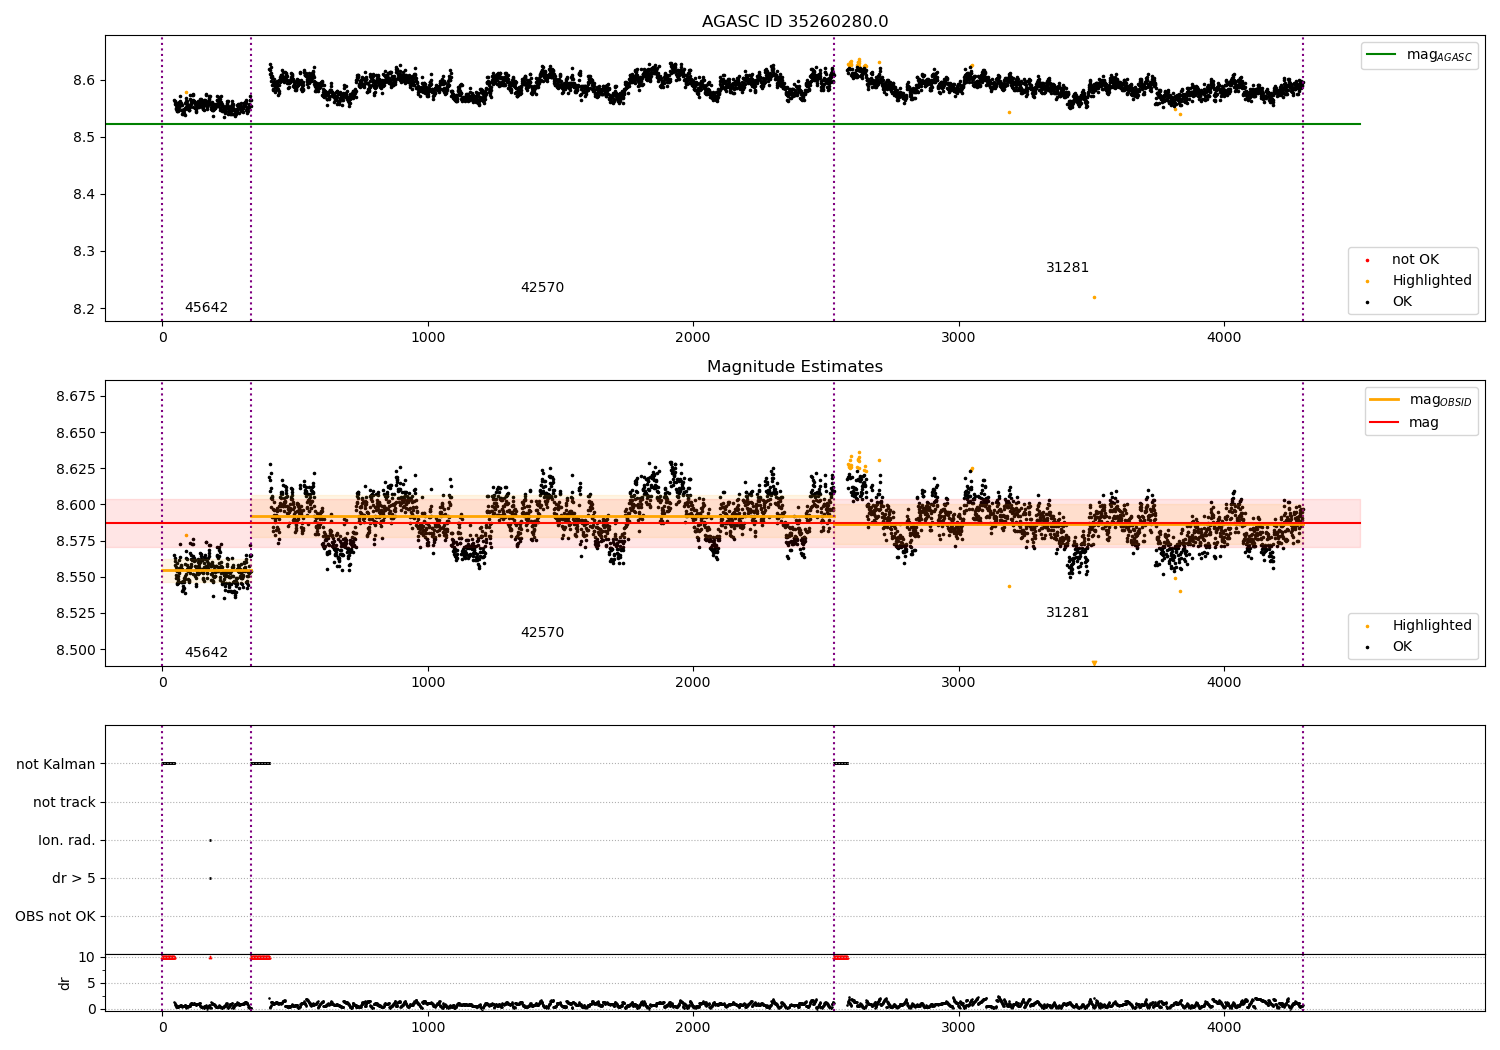Viewport: 1500px width, 1050px height.
Task: Click the orange mag OBSID legend line
Action: (x=1385, y=400)
